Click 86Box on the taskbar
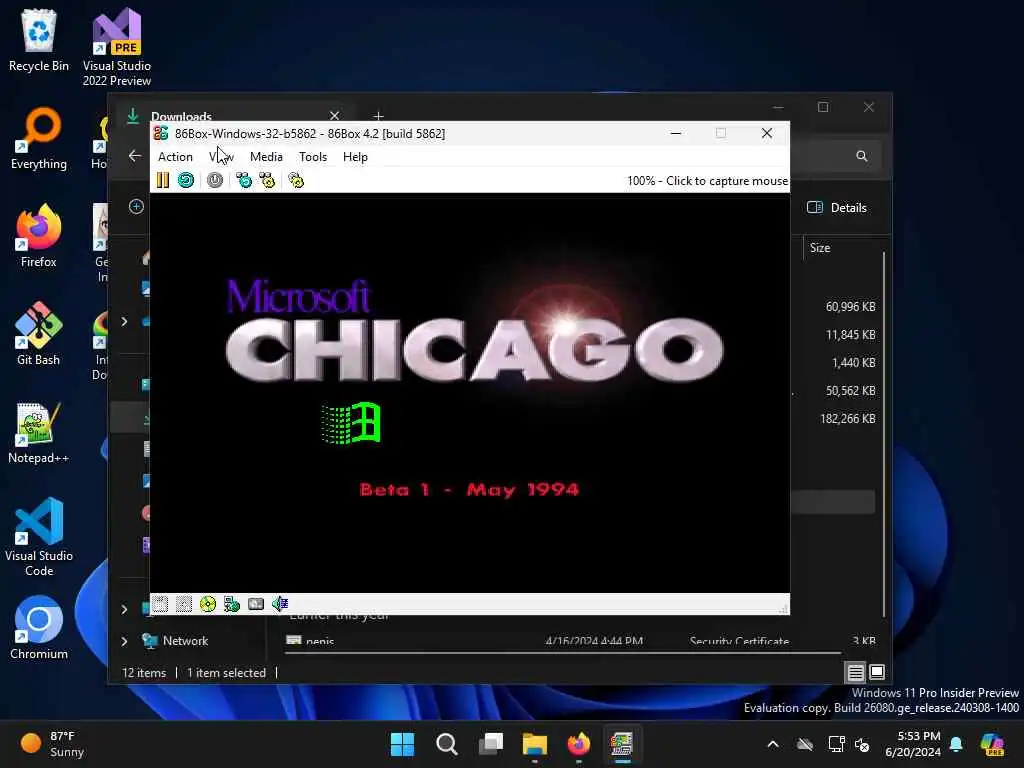Viewport: 1024px width, 768px height. click(x=622, y=744)
